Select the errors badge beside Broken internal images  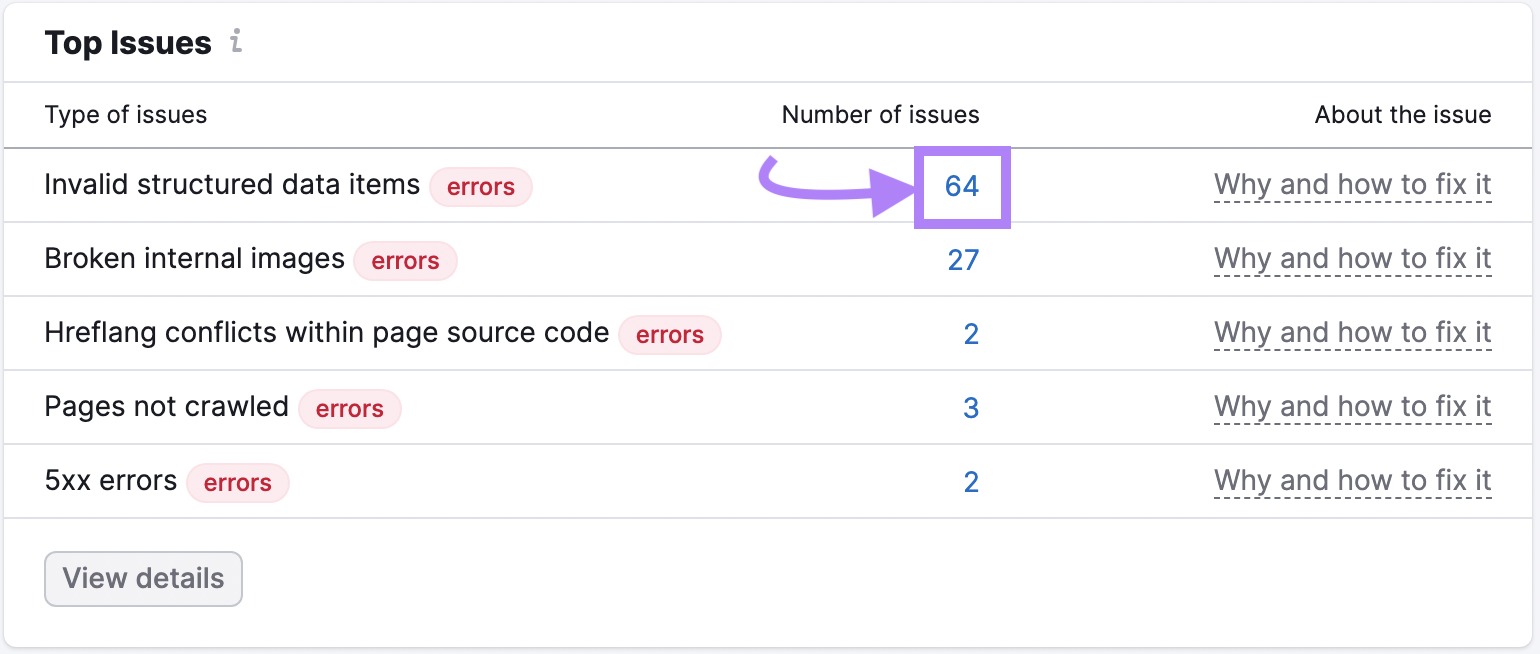point(405,261)
